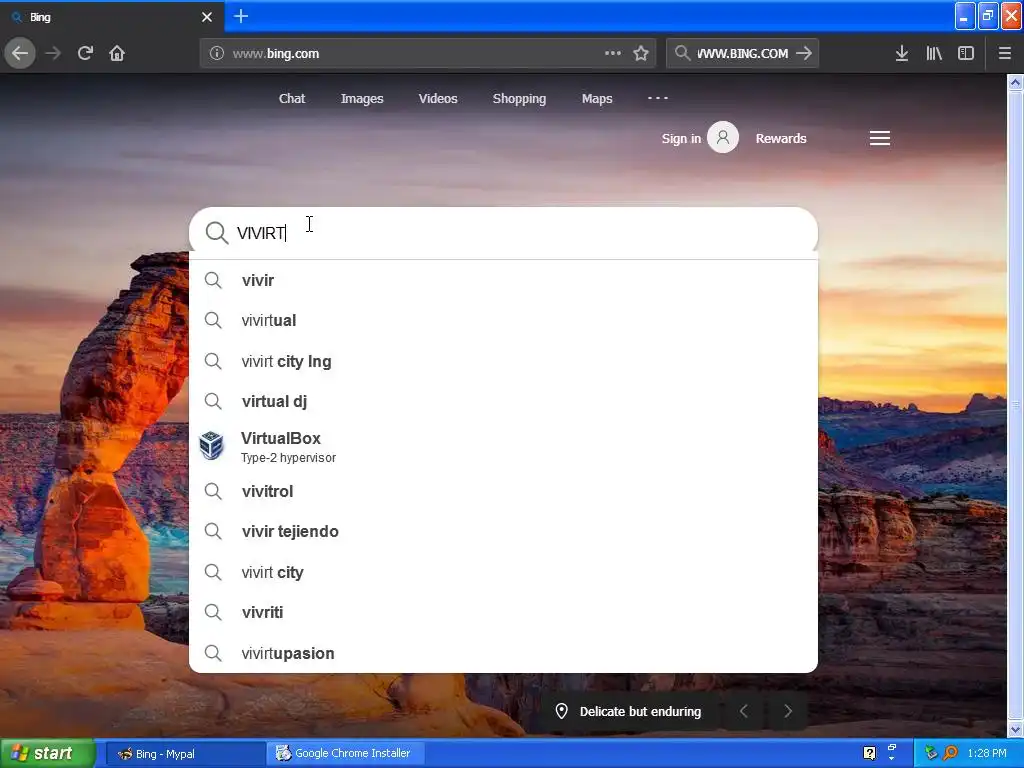Open page actions three-dot menu in address bar
The height and width of the screenshot is (768, 1024).
[613, 53]
